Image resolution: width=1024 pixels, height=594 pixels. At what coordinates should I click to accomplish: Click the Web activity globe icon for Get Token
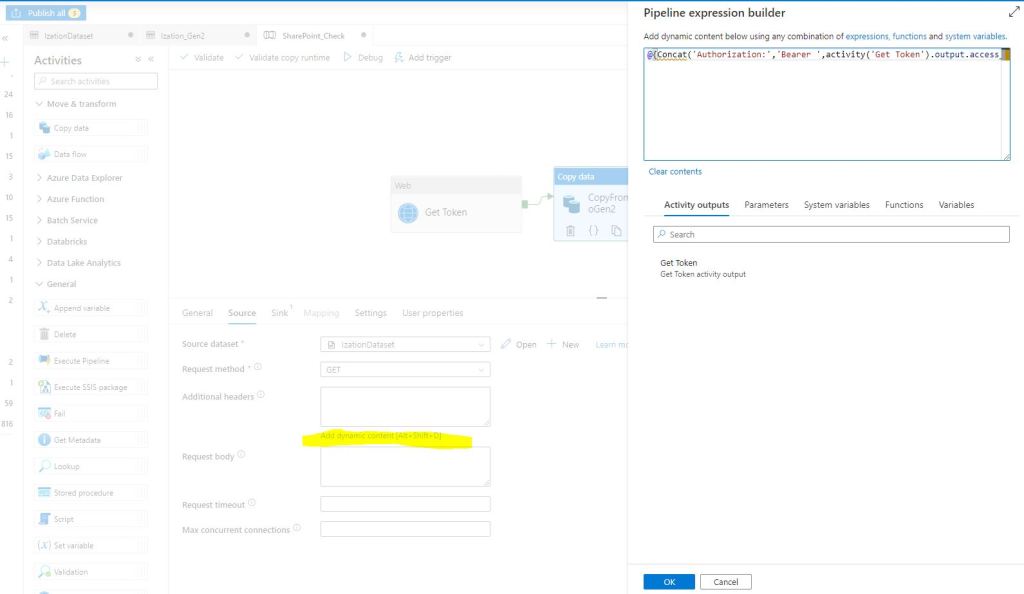[x=408, y=212]
